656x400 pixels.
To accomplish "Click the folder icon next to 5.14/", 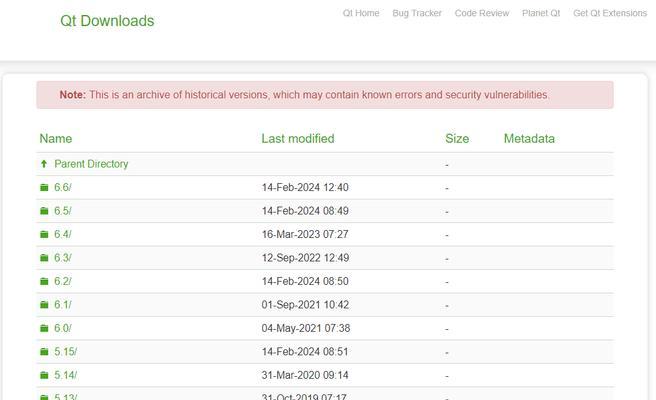I will pyautogui.click(x=44, y=375).
